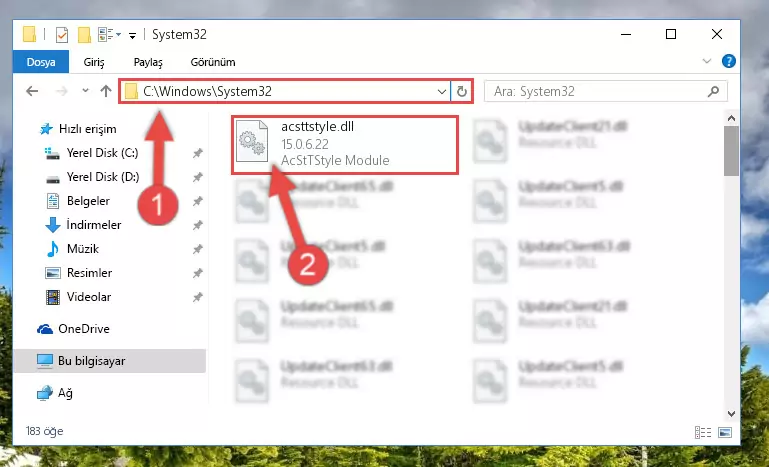
Task: Switch to the Görünüm ribbon tab
Action: point(213,62)
